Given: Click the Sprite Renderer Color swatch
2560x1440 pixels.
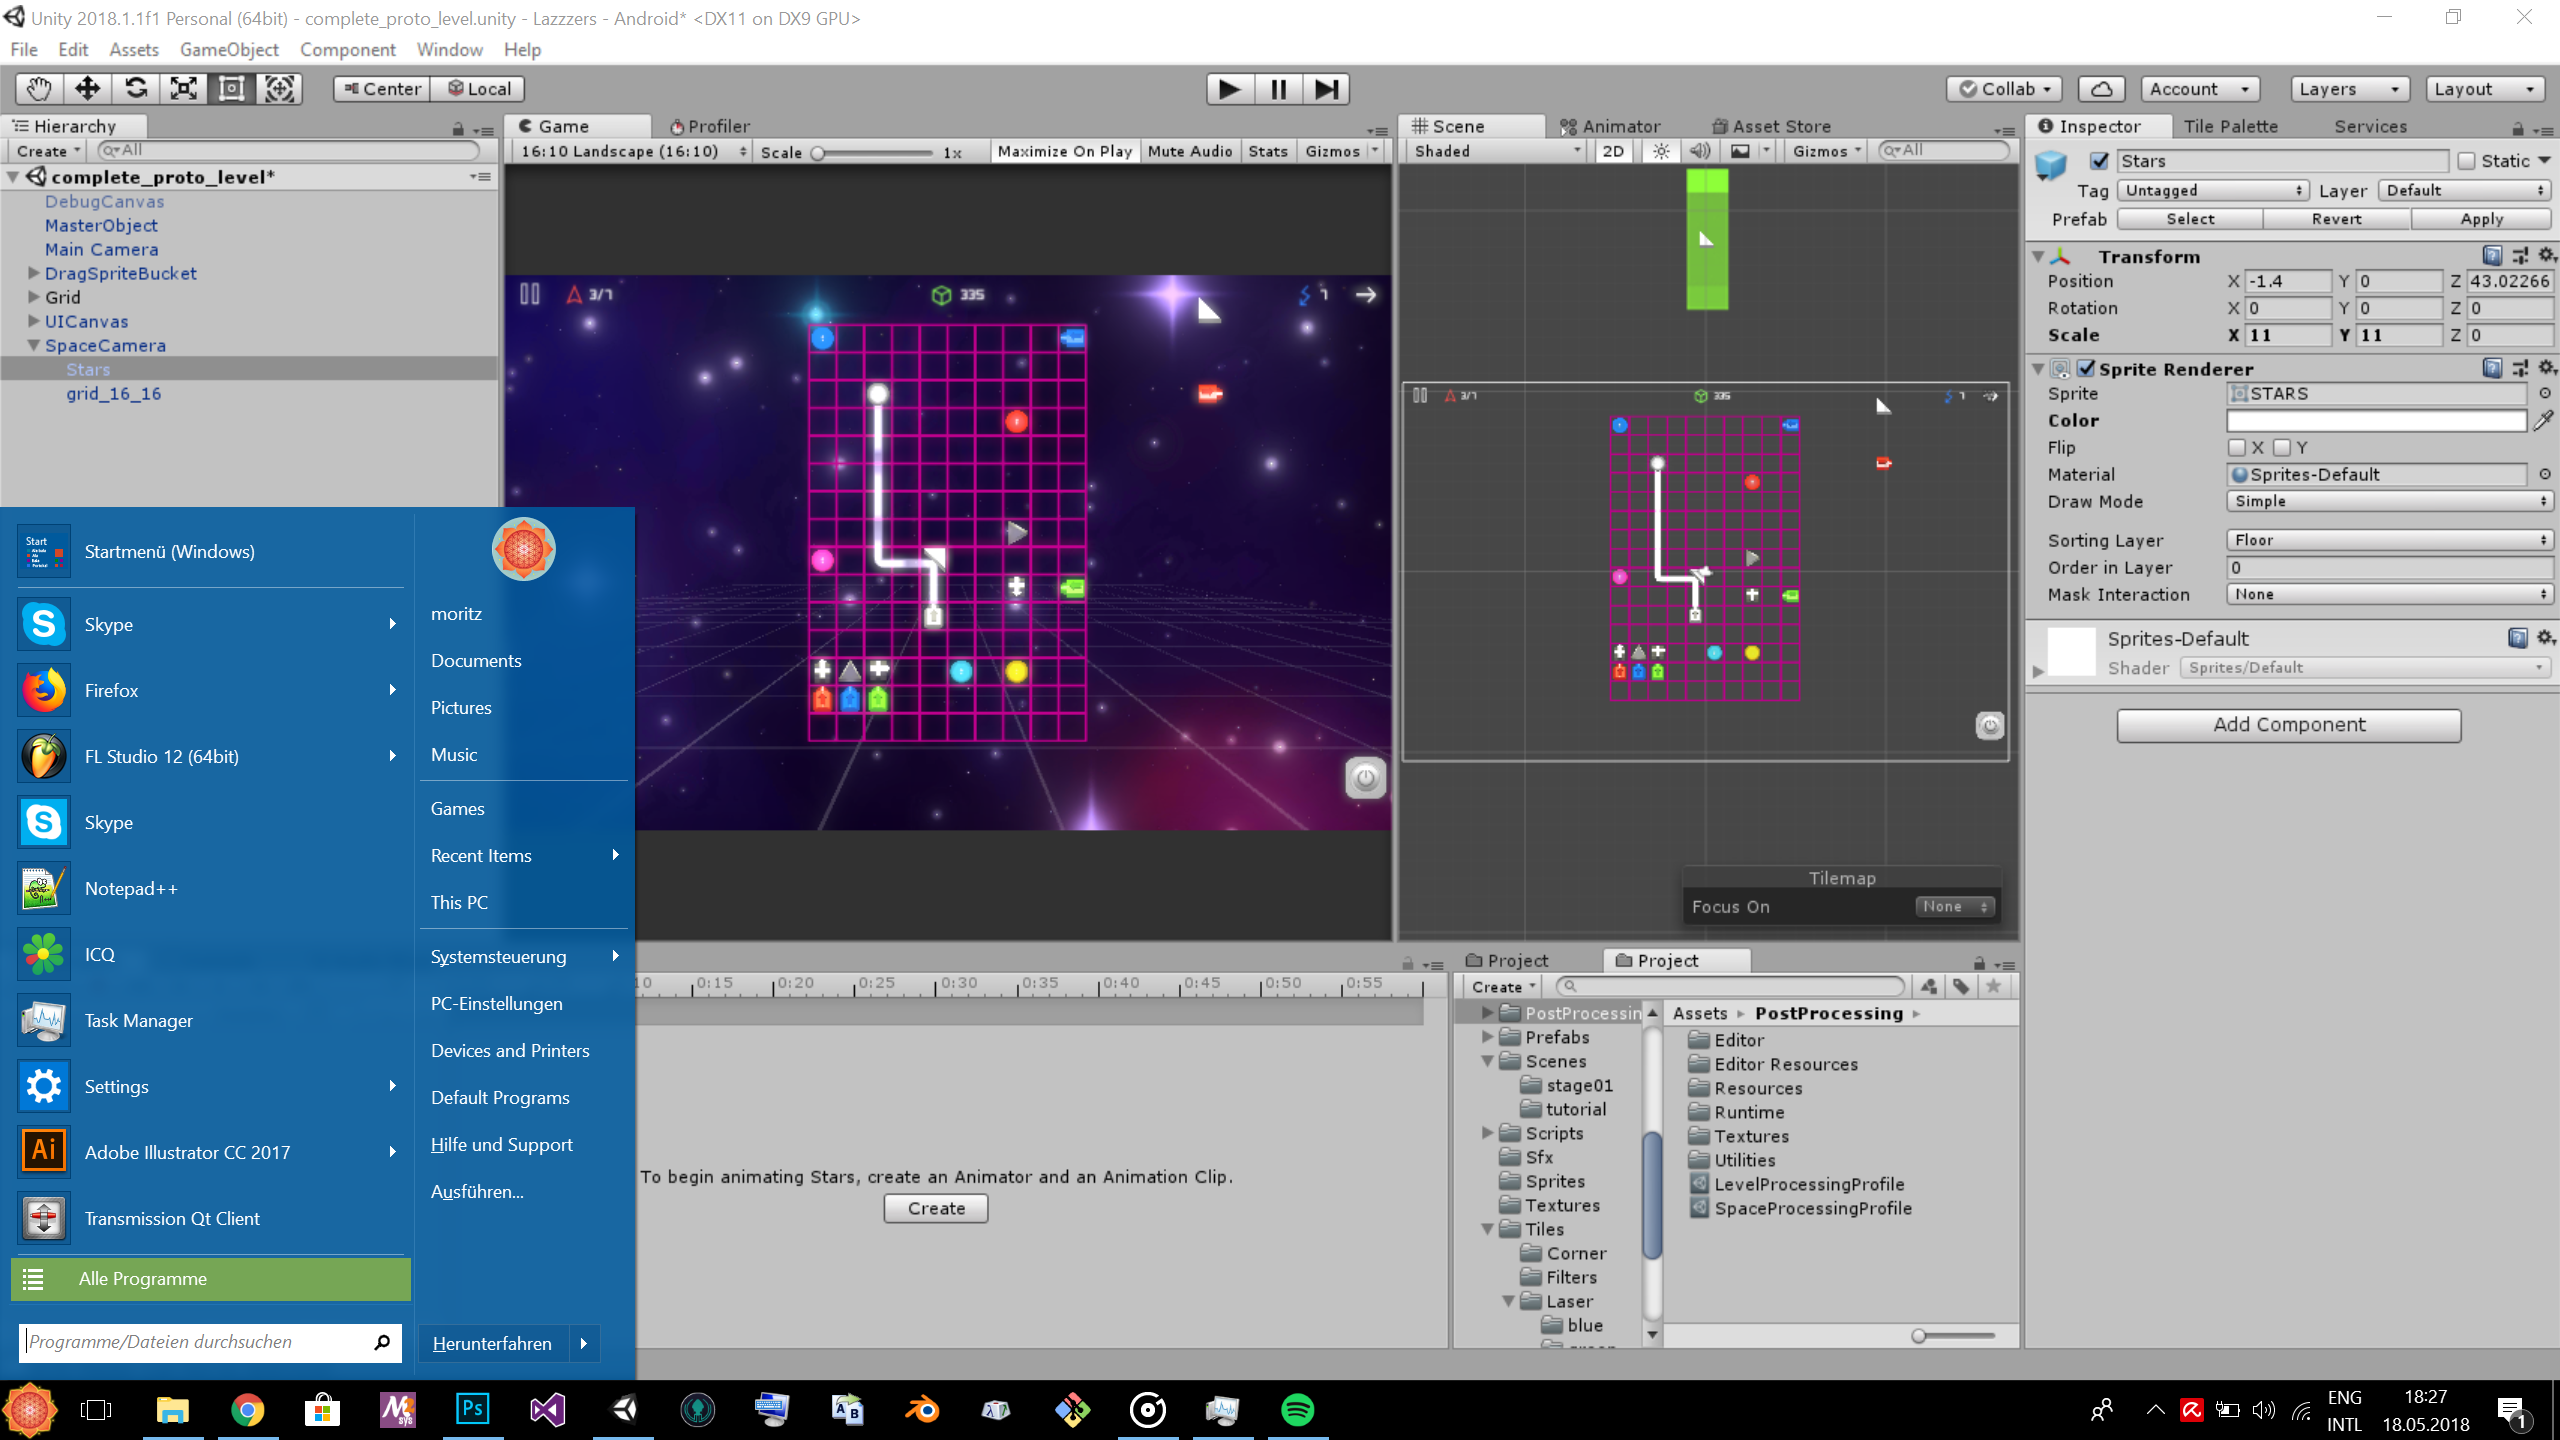Looking at the screenshot, I should [x=2376, y=421].
